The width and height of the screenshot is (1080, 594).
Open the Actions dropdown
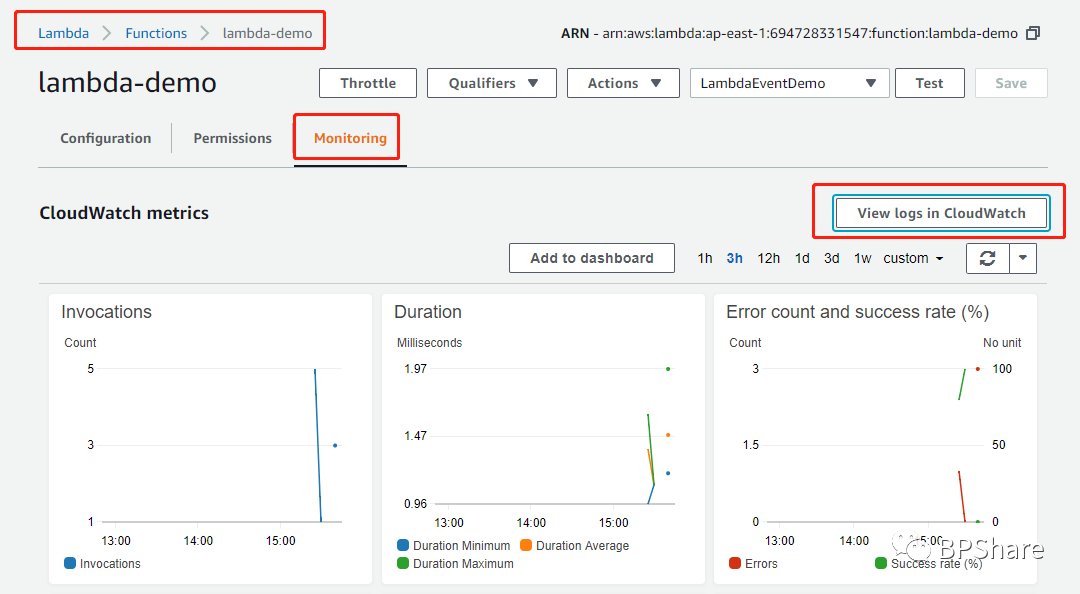[623, 83]
